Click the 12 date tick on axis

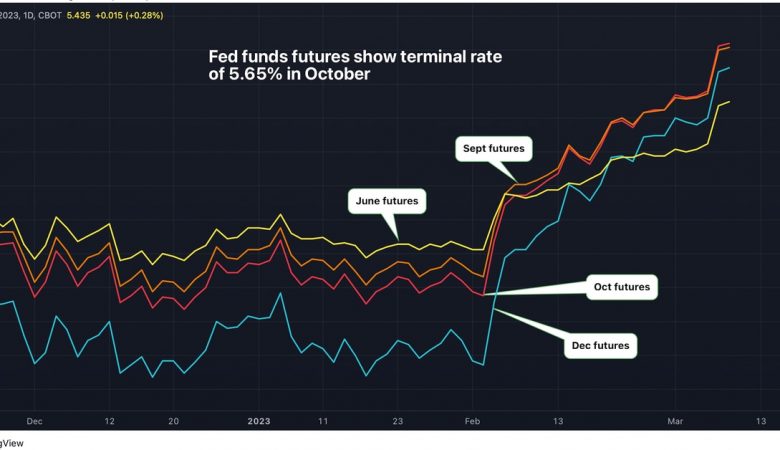pos(109,421)
